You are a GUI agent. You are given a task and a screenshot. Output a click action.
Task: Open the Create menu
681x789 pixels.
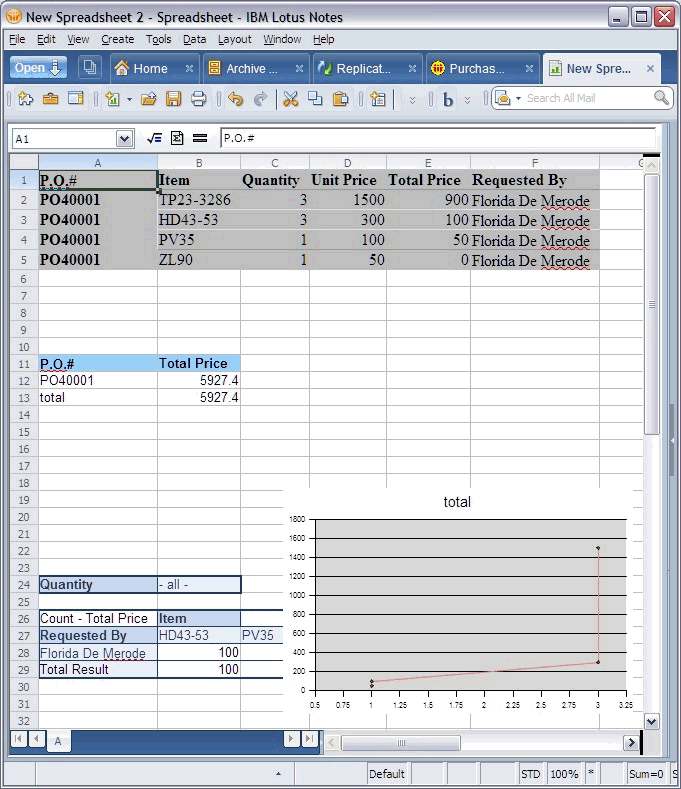coord(117,39)
